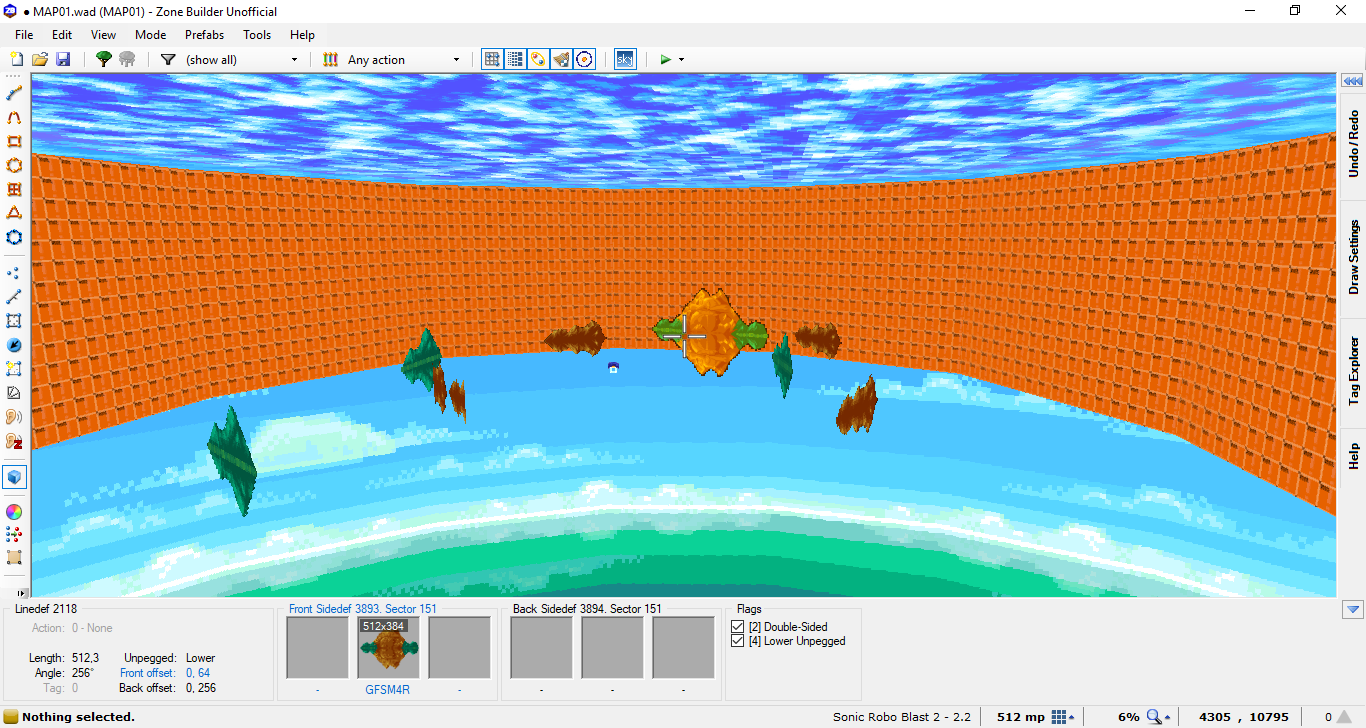Uncheck the Lower Unpegged flag
Image resolution: width=1366 pixels, height=728 pixels.
click(738, 641)
